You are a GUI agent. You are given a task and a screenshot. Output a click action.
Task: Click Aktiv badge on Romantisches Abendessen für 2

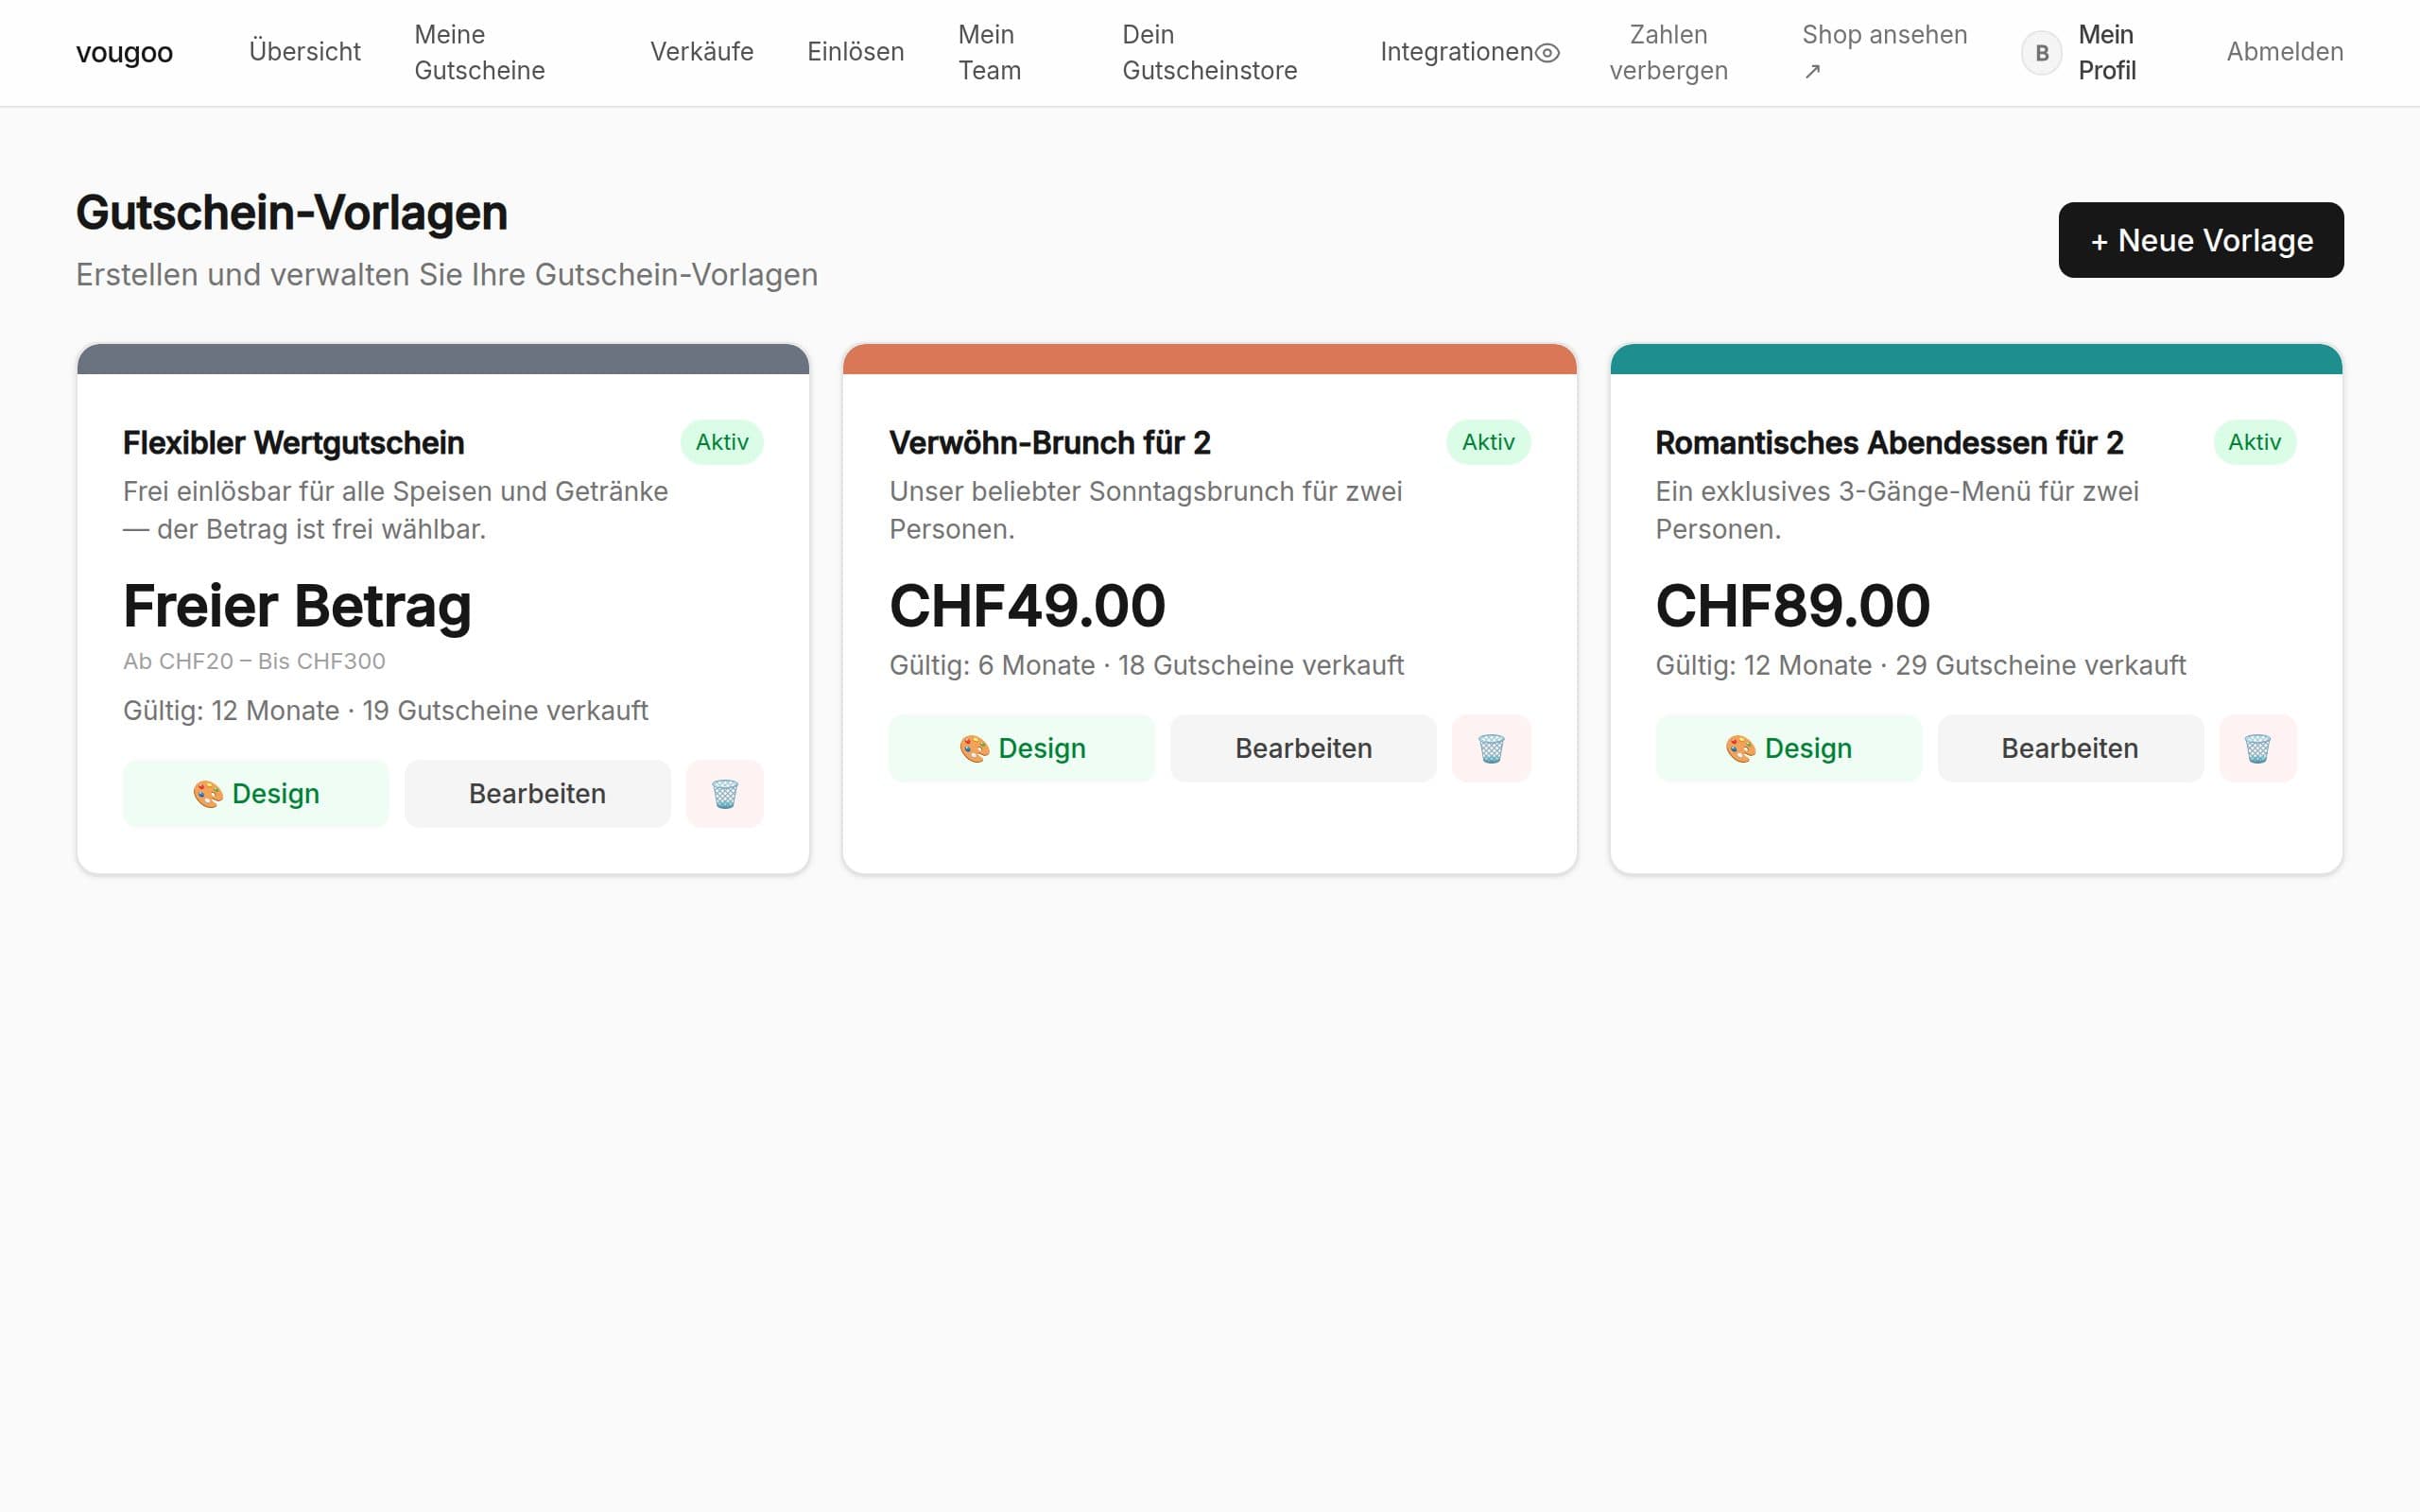pos(2254,442)
